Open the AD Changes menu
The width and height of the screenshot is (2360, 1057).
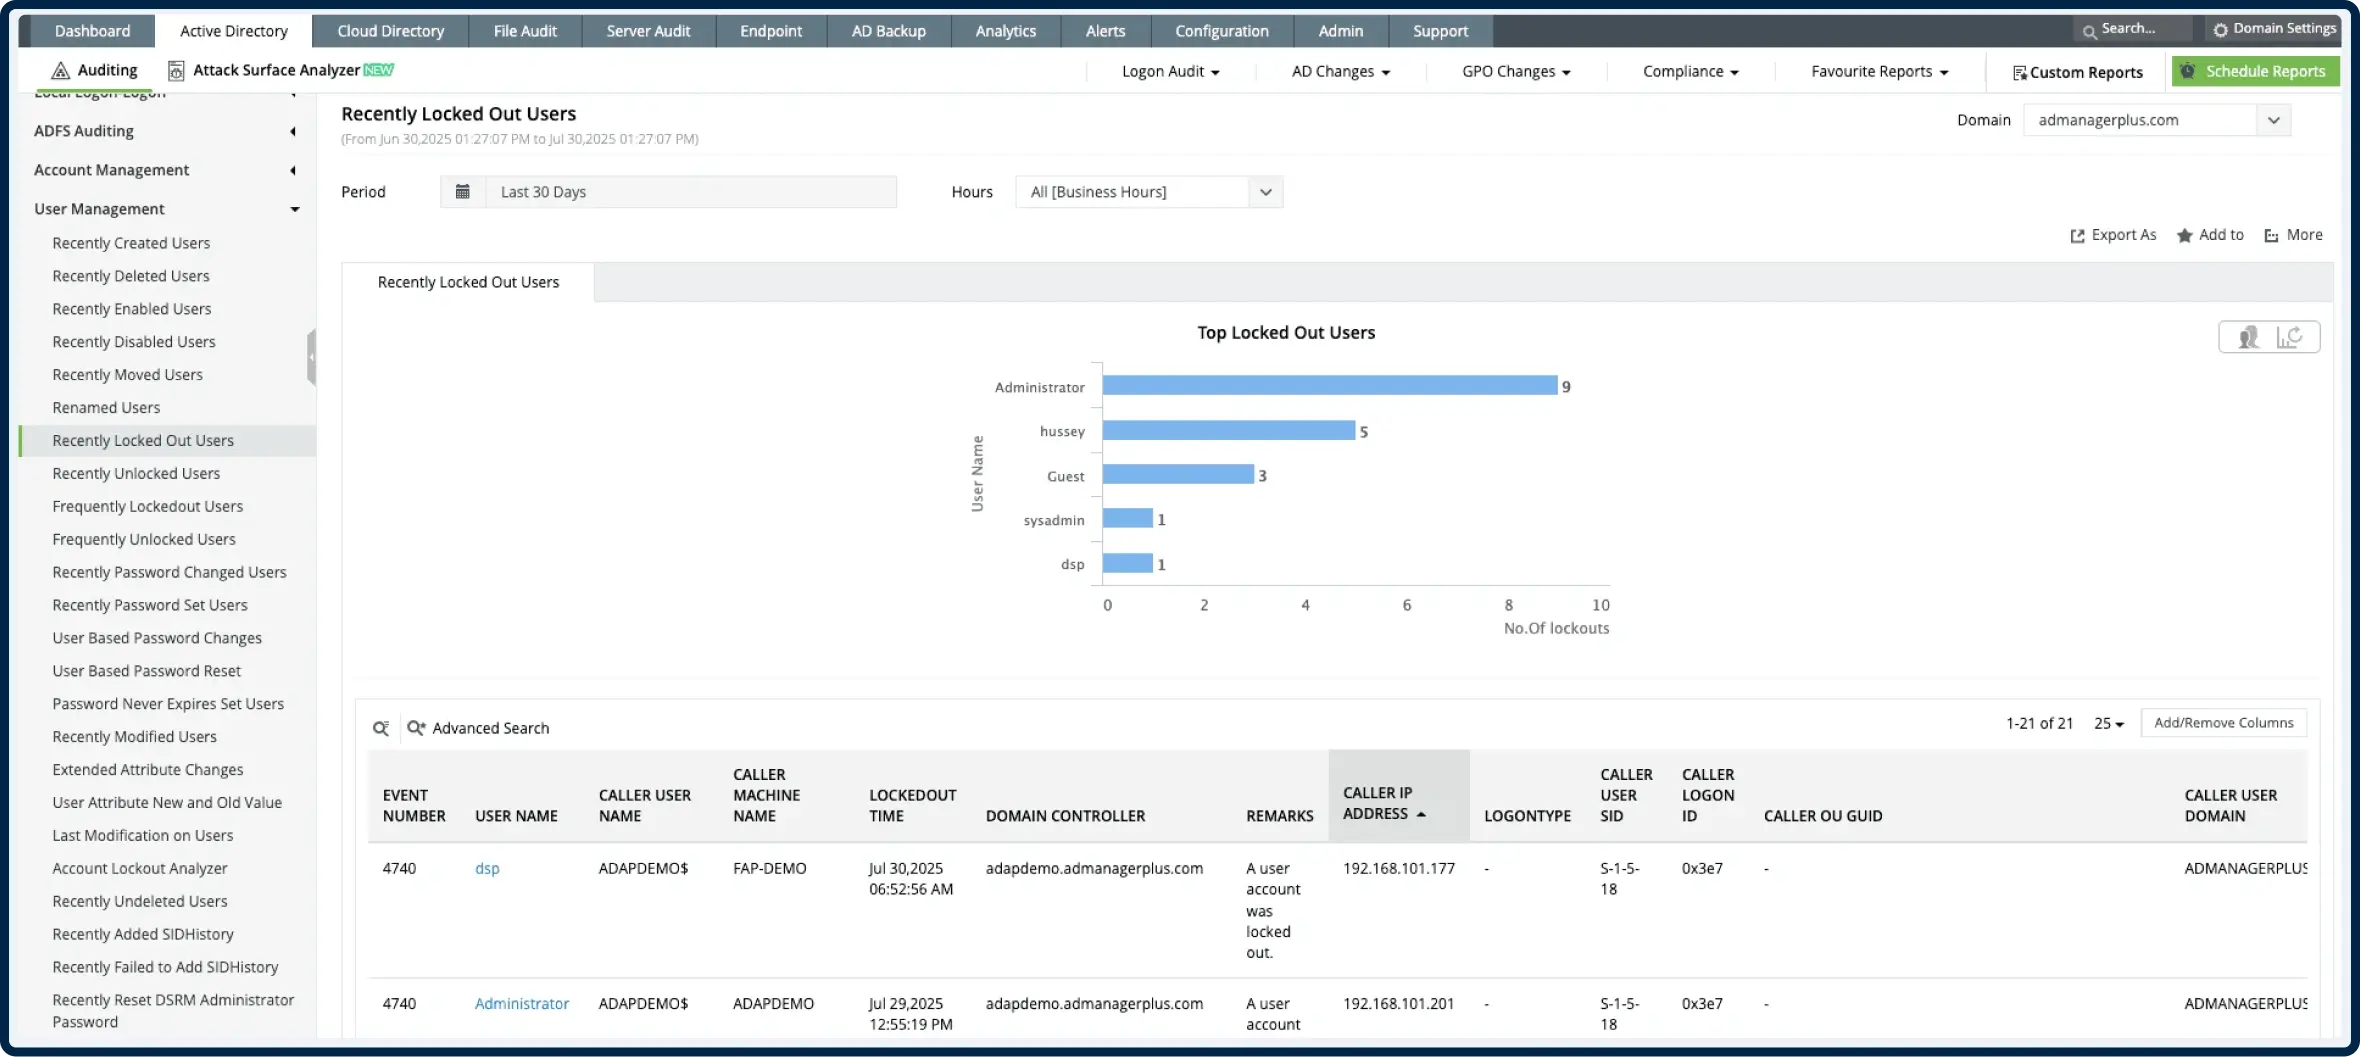1340,71
